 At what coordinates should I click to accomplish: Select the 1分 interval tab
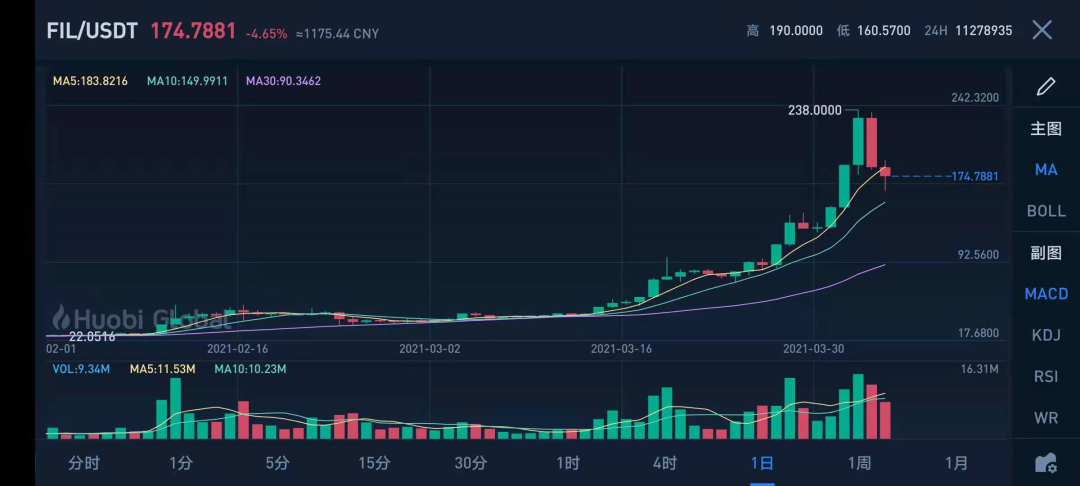[x=180, y=463]
